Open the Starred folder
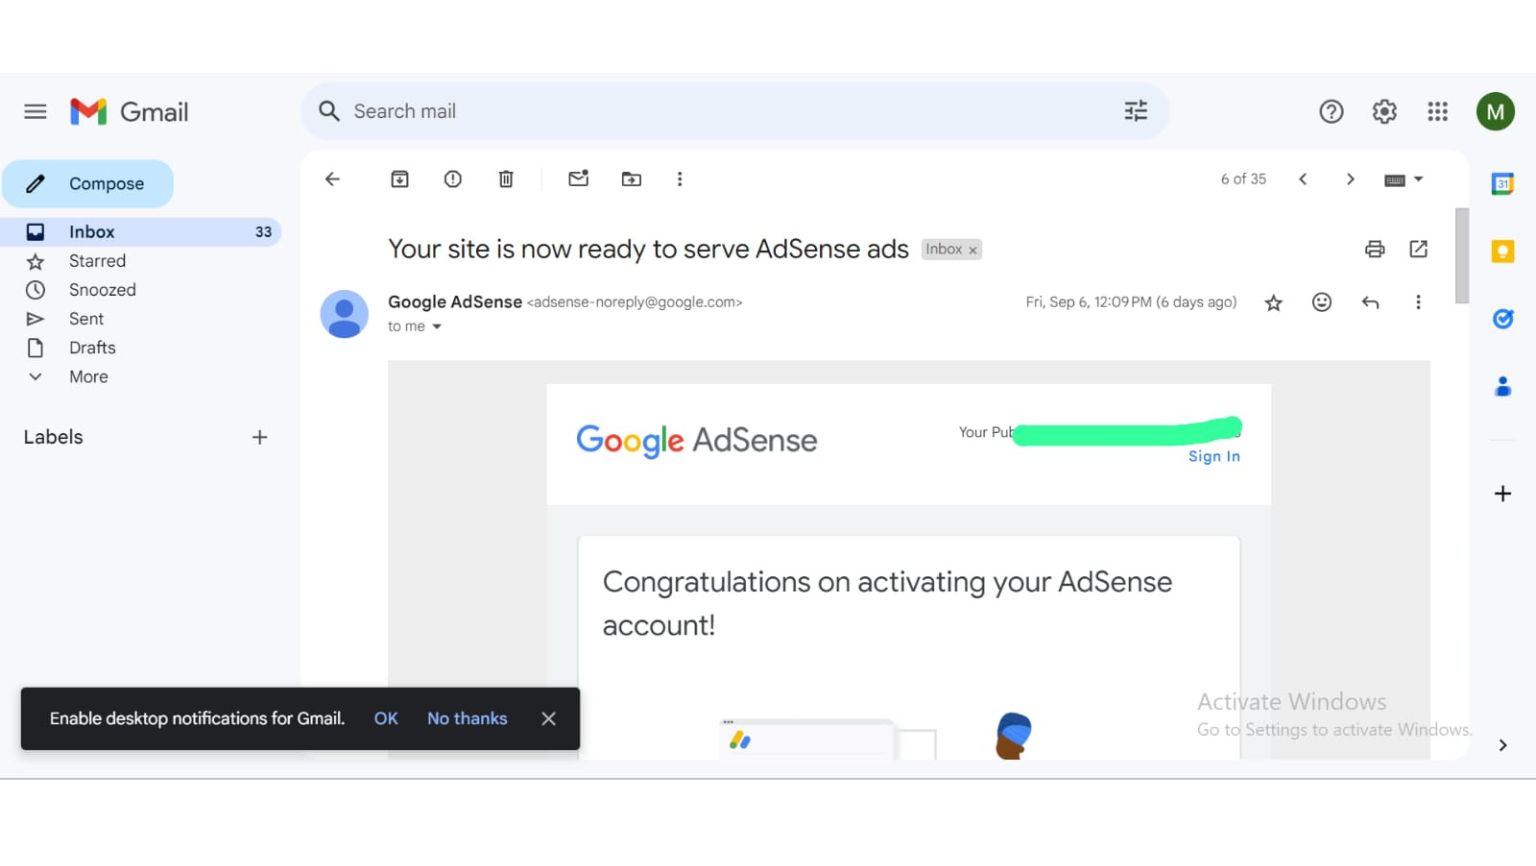 pos(97,261)
